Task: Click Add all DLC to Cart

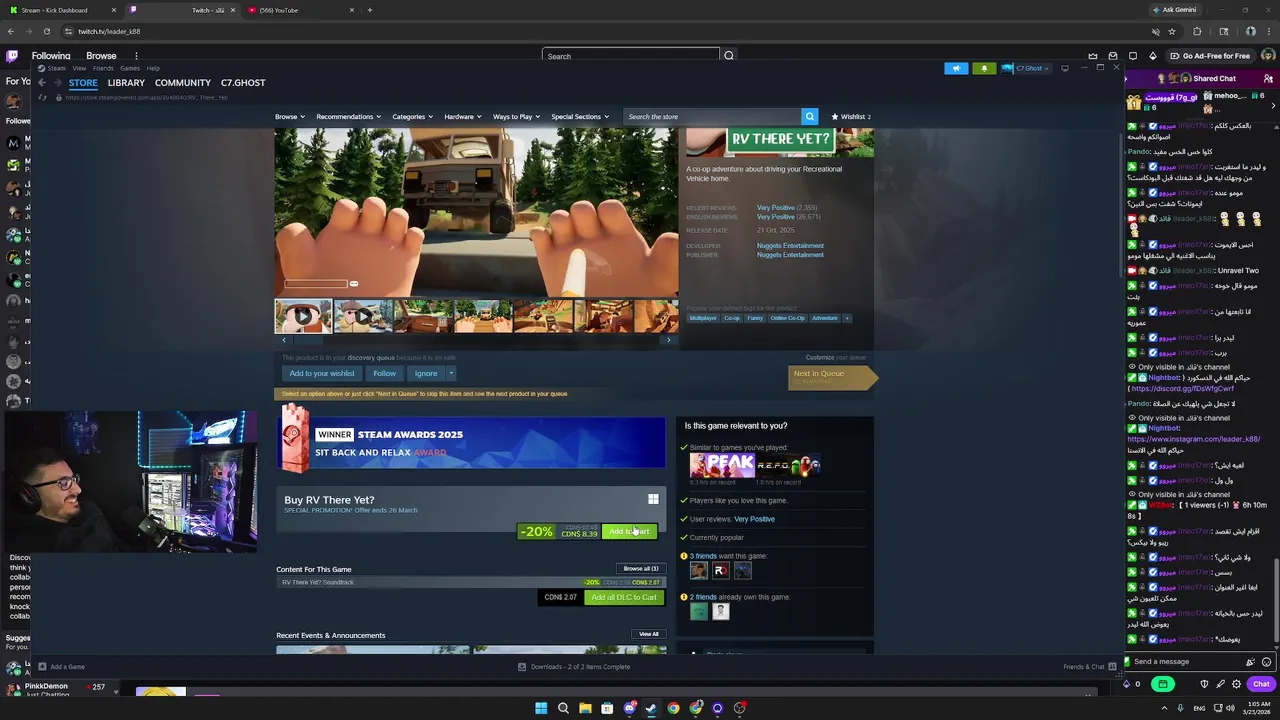Action: (624, 598)
